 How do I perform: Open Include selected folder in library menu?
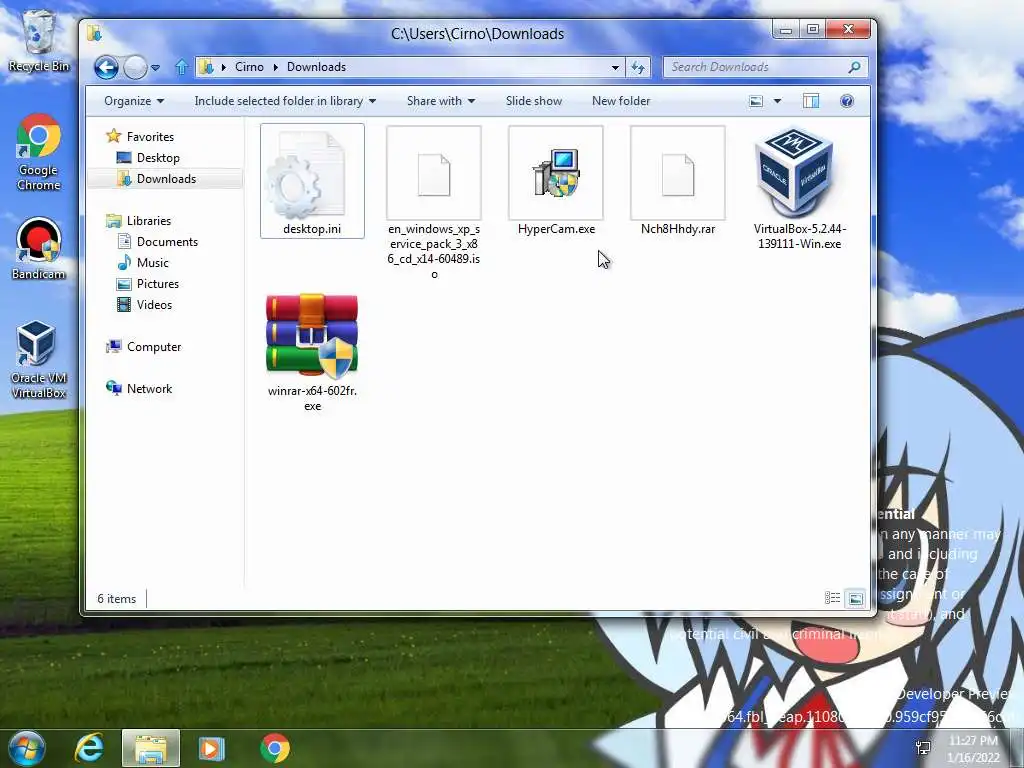pos(285,101)
